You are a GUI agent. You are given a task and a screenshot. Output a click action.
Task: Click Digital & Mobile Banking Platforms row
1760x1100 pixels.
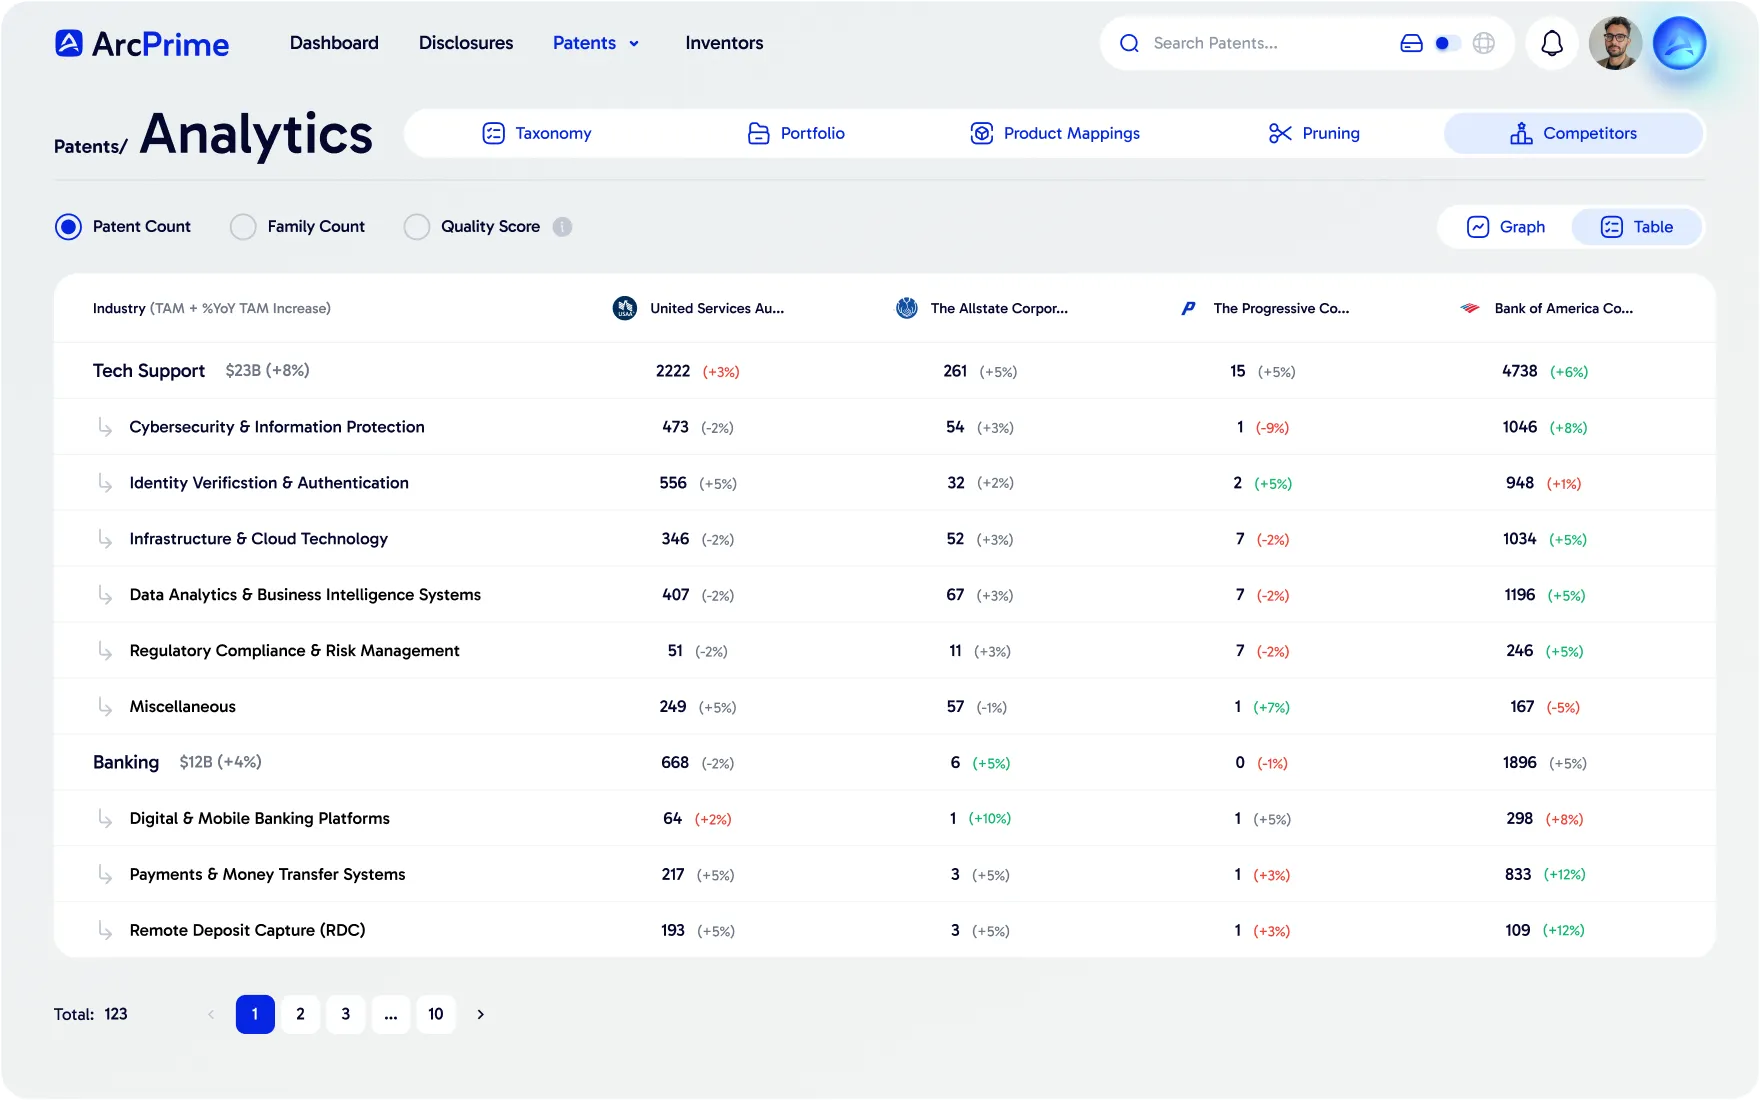(x=885, y=819)
